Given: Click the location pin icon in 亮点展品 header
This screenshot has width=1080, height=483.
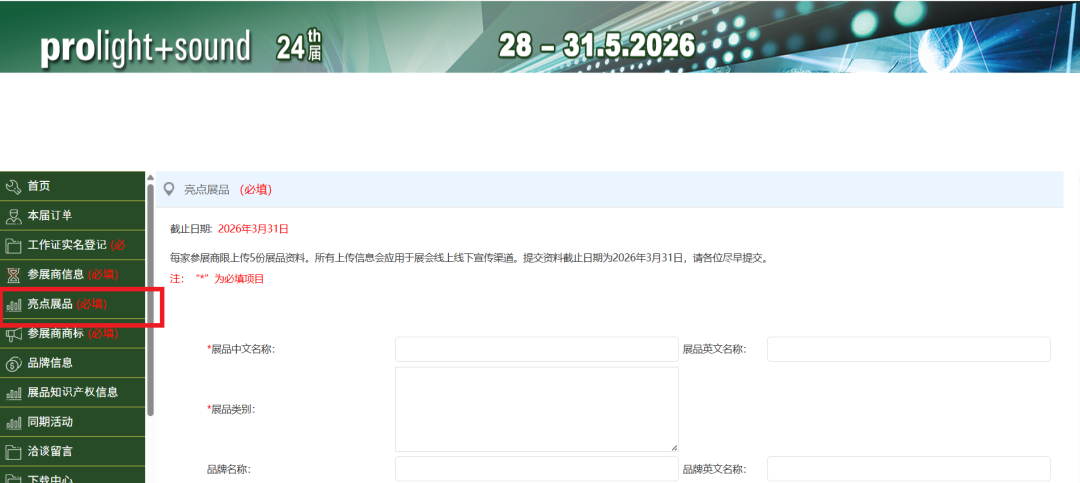Looking at the screenshot, I should [x=168, y=189].
